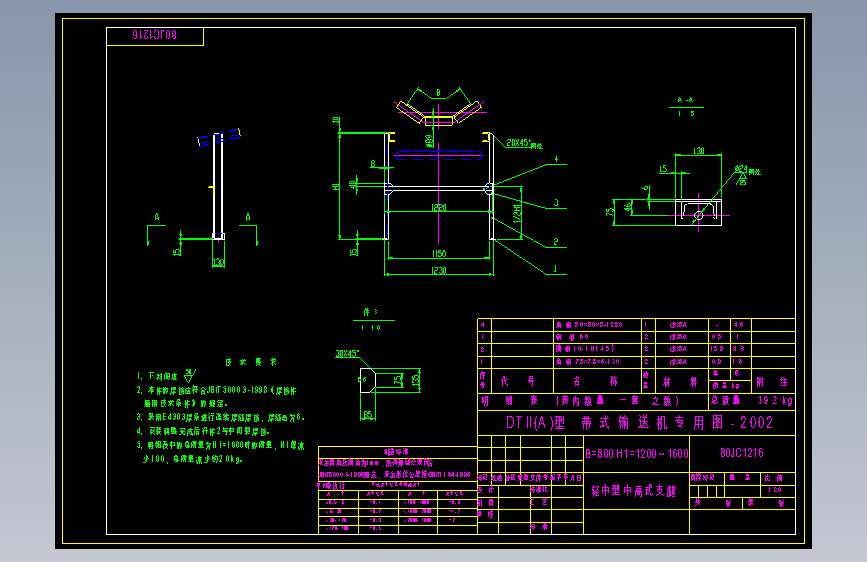
Task: Select part callout number 4
Action: coord(556,159)
